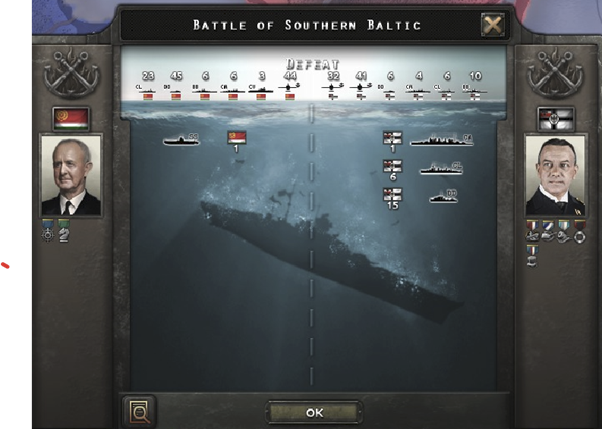602x429 pixels.
Task: Click the OK button
Action: pos(314,412)
